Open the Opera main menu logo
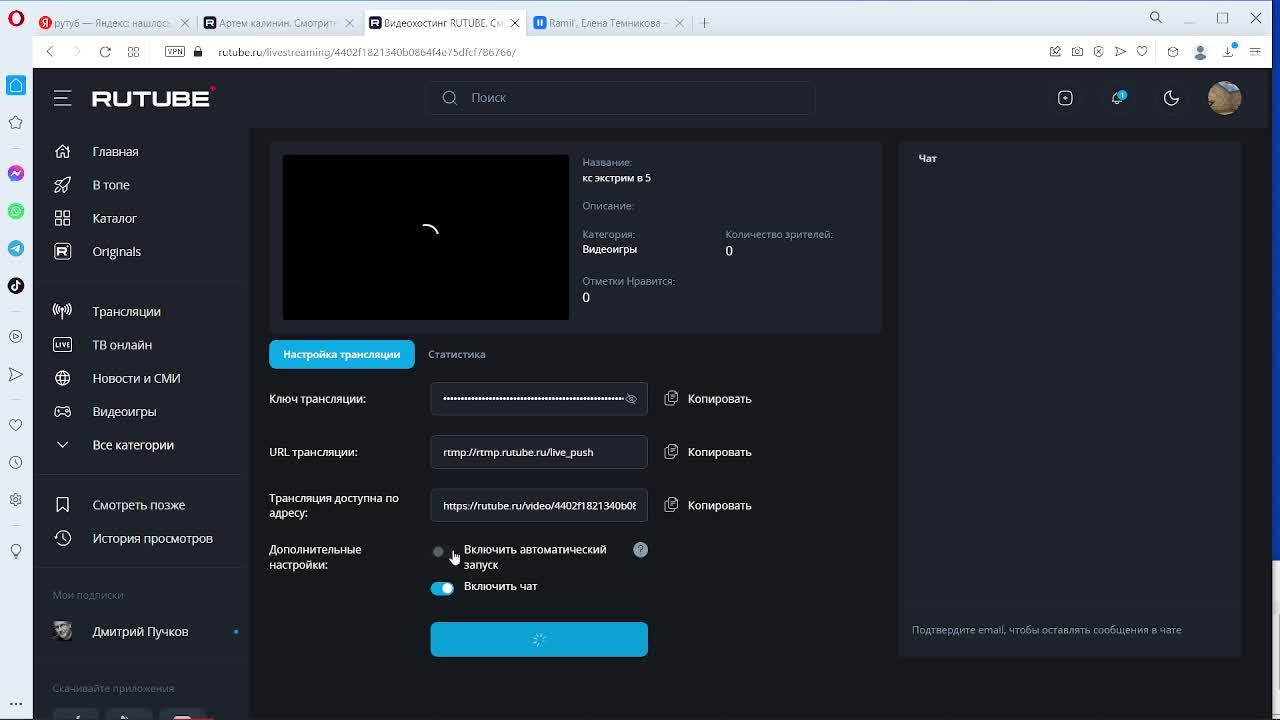Image resolution: width=1280 pixels, height=720 pixels. click(16, 18)
